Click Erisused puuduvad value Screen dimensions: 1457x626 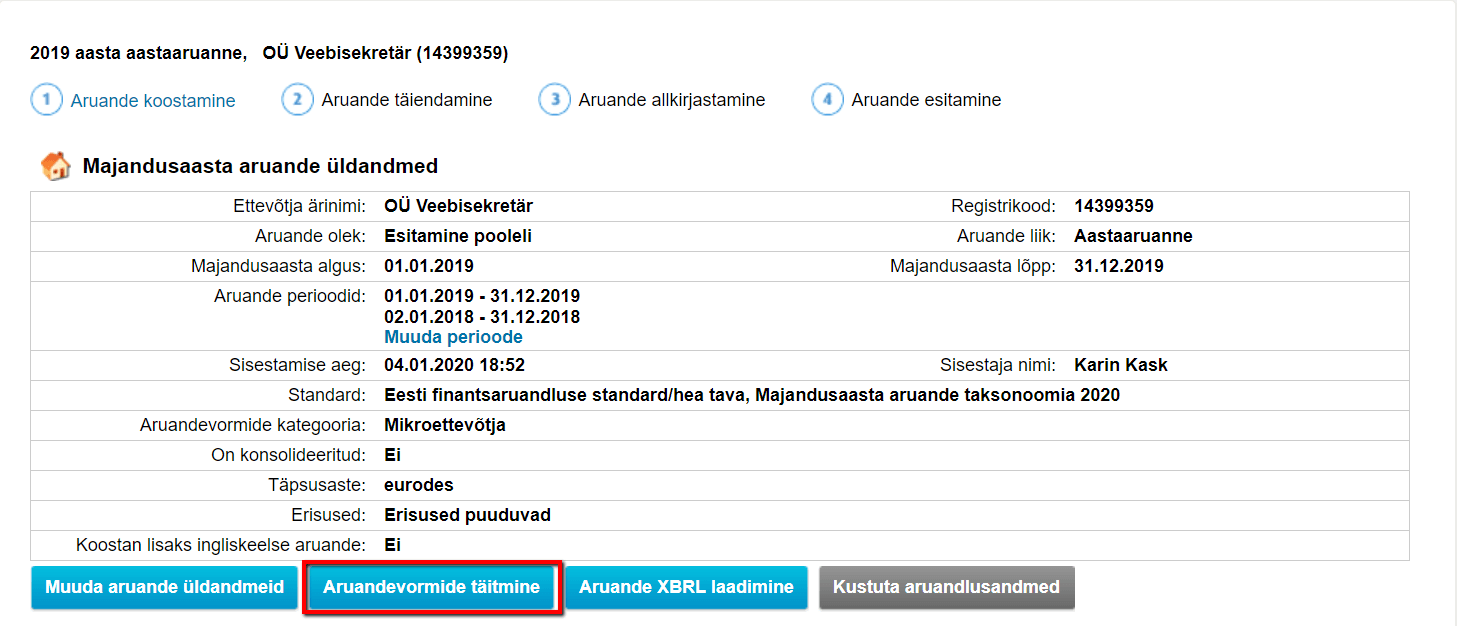coord(467,515)
